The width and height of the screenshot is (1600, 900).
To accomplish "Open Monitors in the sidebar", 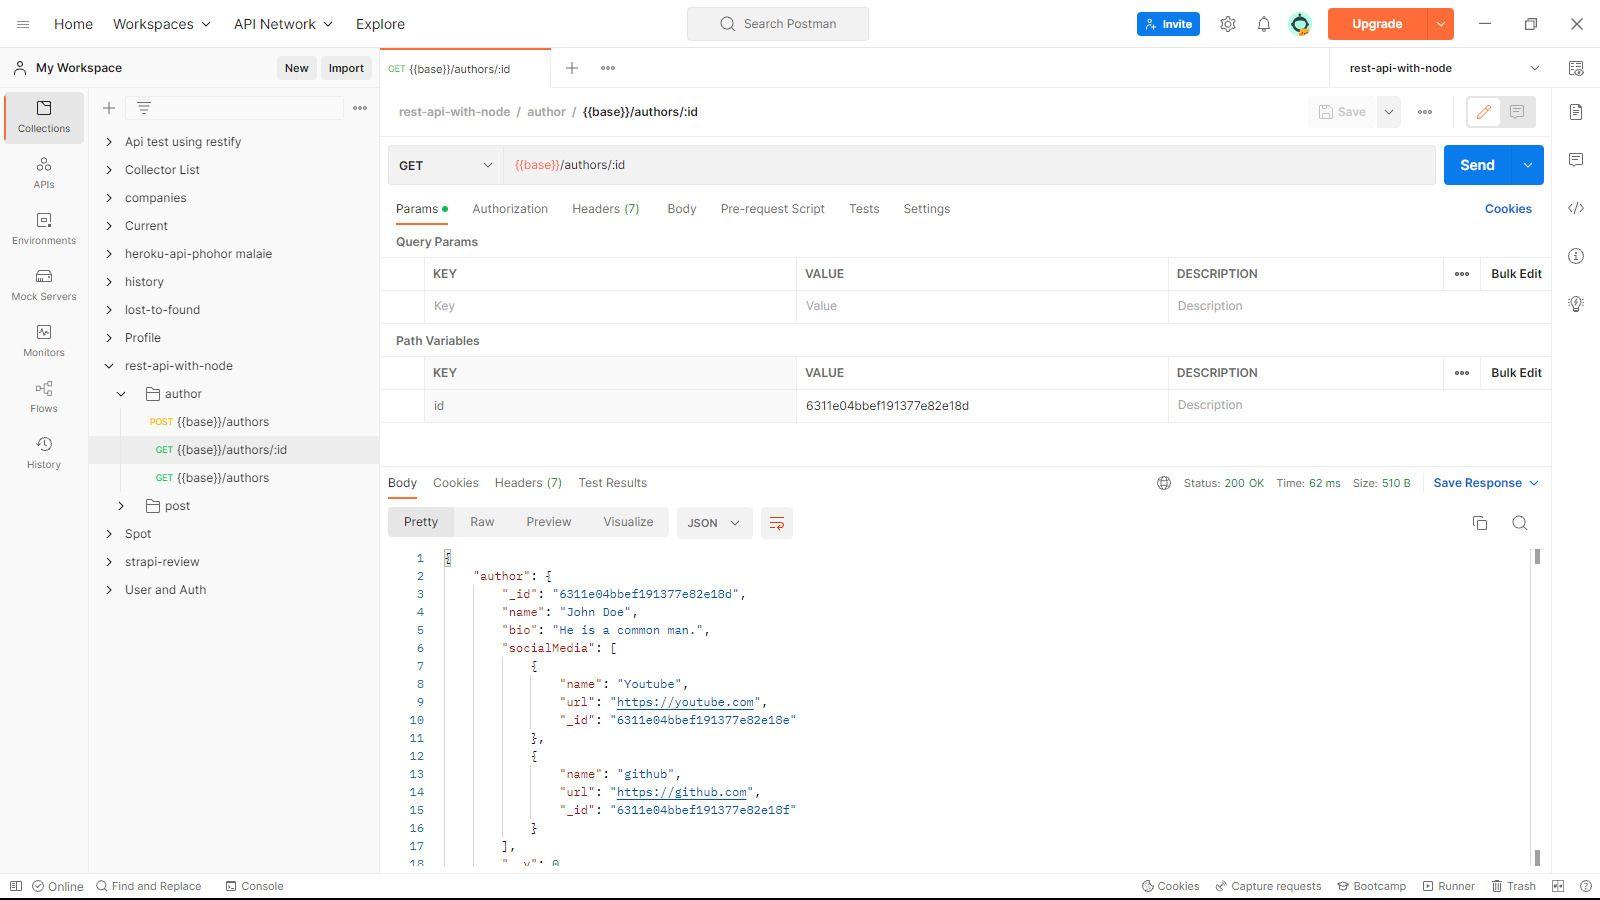I will pyautogui.click(x=44, y=340).
